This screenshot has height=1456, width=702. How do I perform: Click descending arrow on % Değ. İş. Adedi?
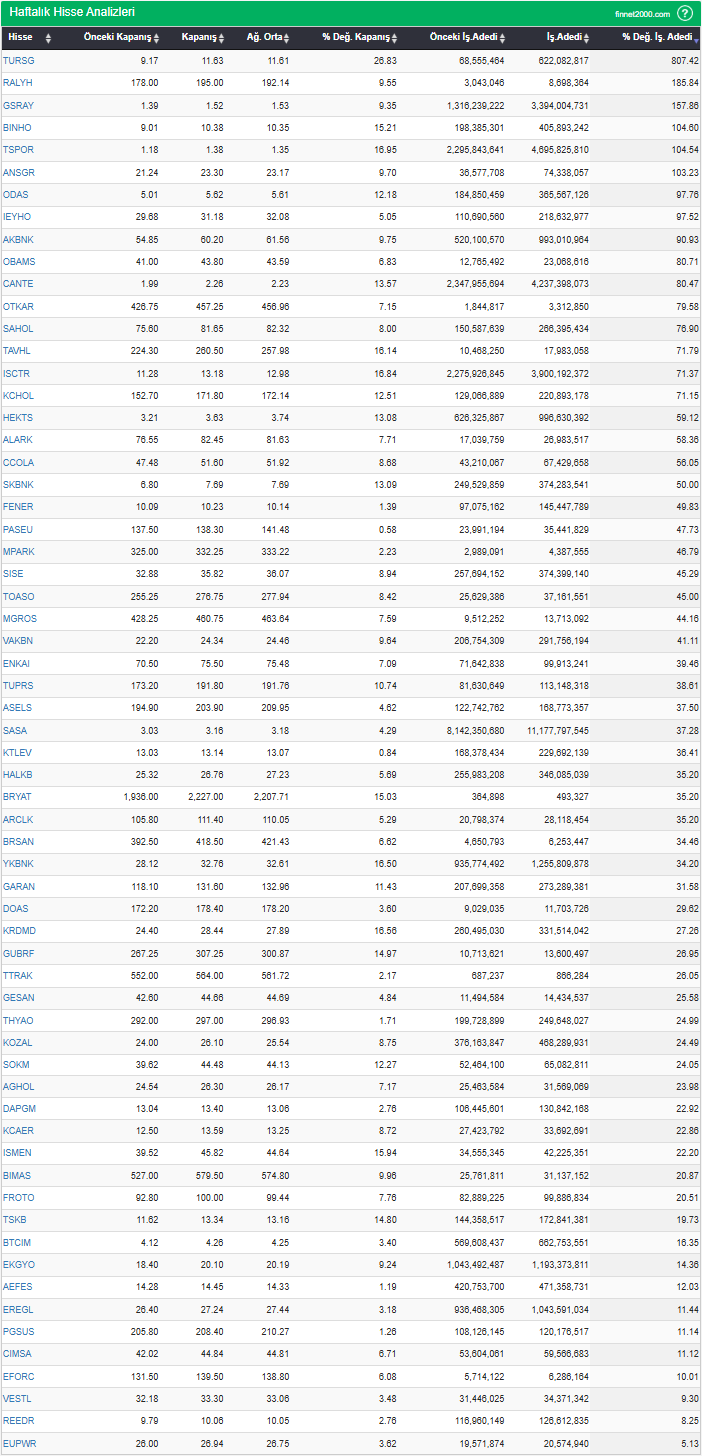(x=696, y=38)
